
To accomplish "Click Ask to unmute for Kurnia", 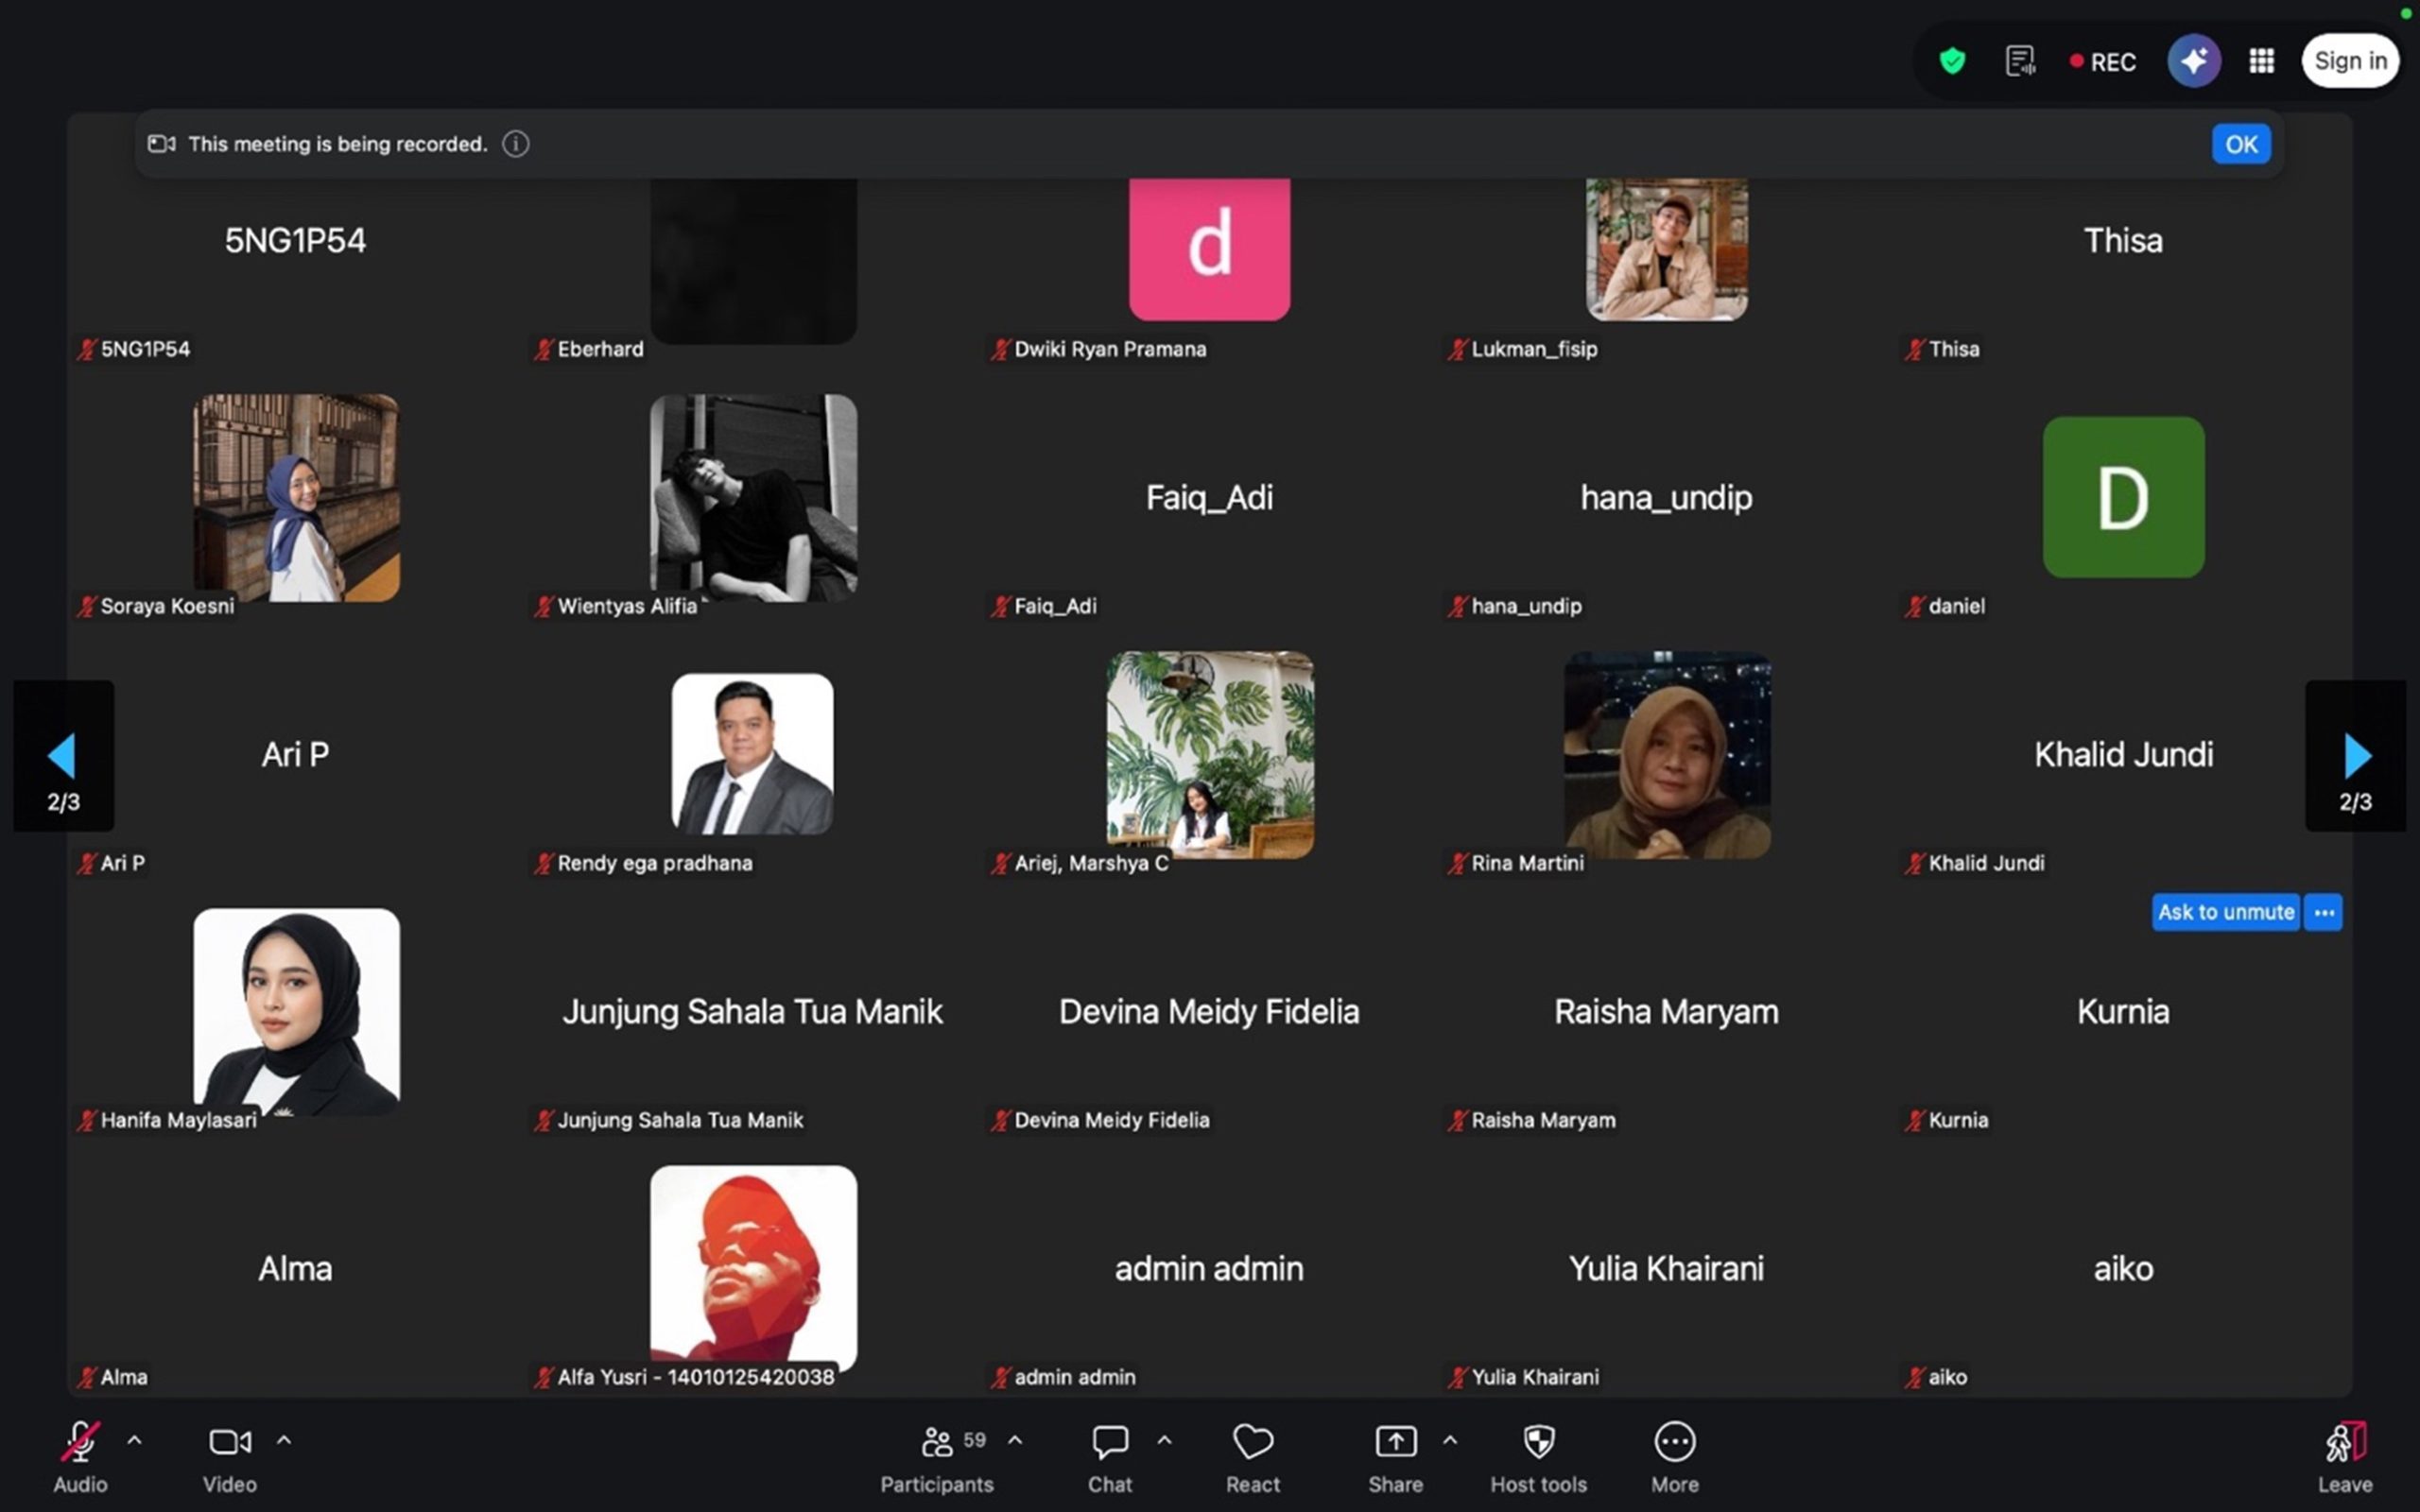I will (2225, 912).
